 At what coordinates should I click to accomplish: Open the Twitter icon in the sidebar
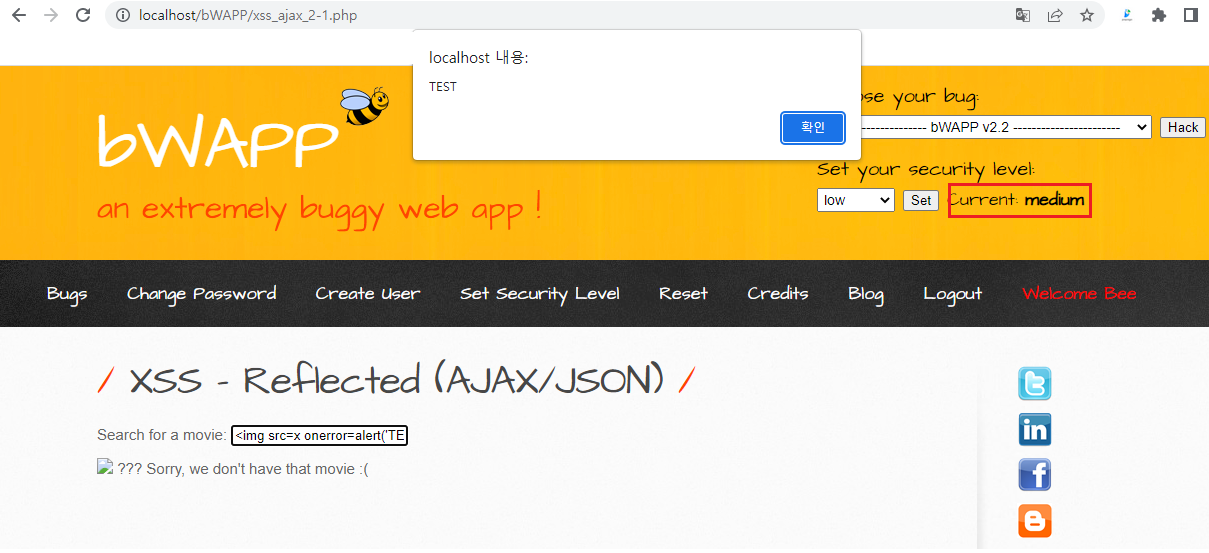1035,384
